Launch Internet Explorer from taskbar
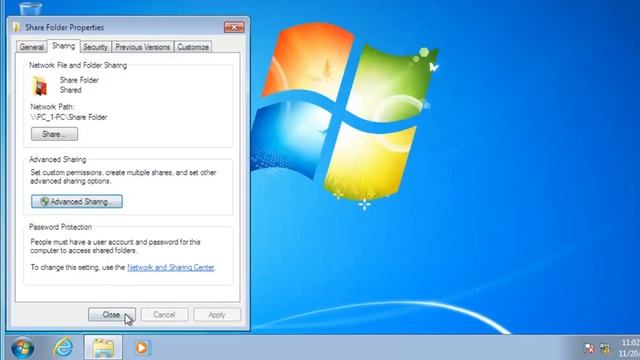 pyautogui.click(x=63, y=348)
